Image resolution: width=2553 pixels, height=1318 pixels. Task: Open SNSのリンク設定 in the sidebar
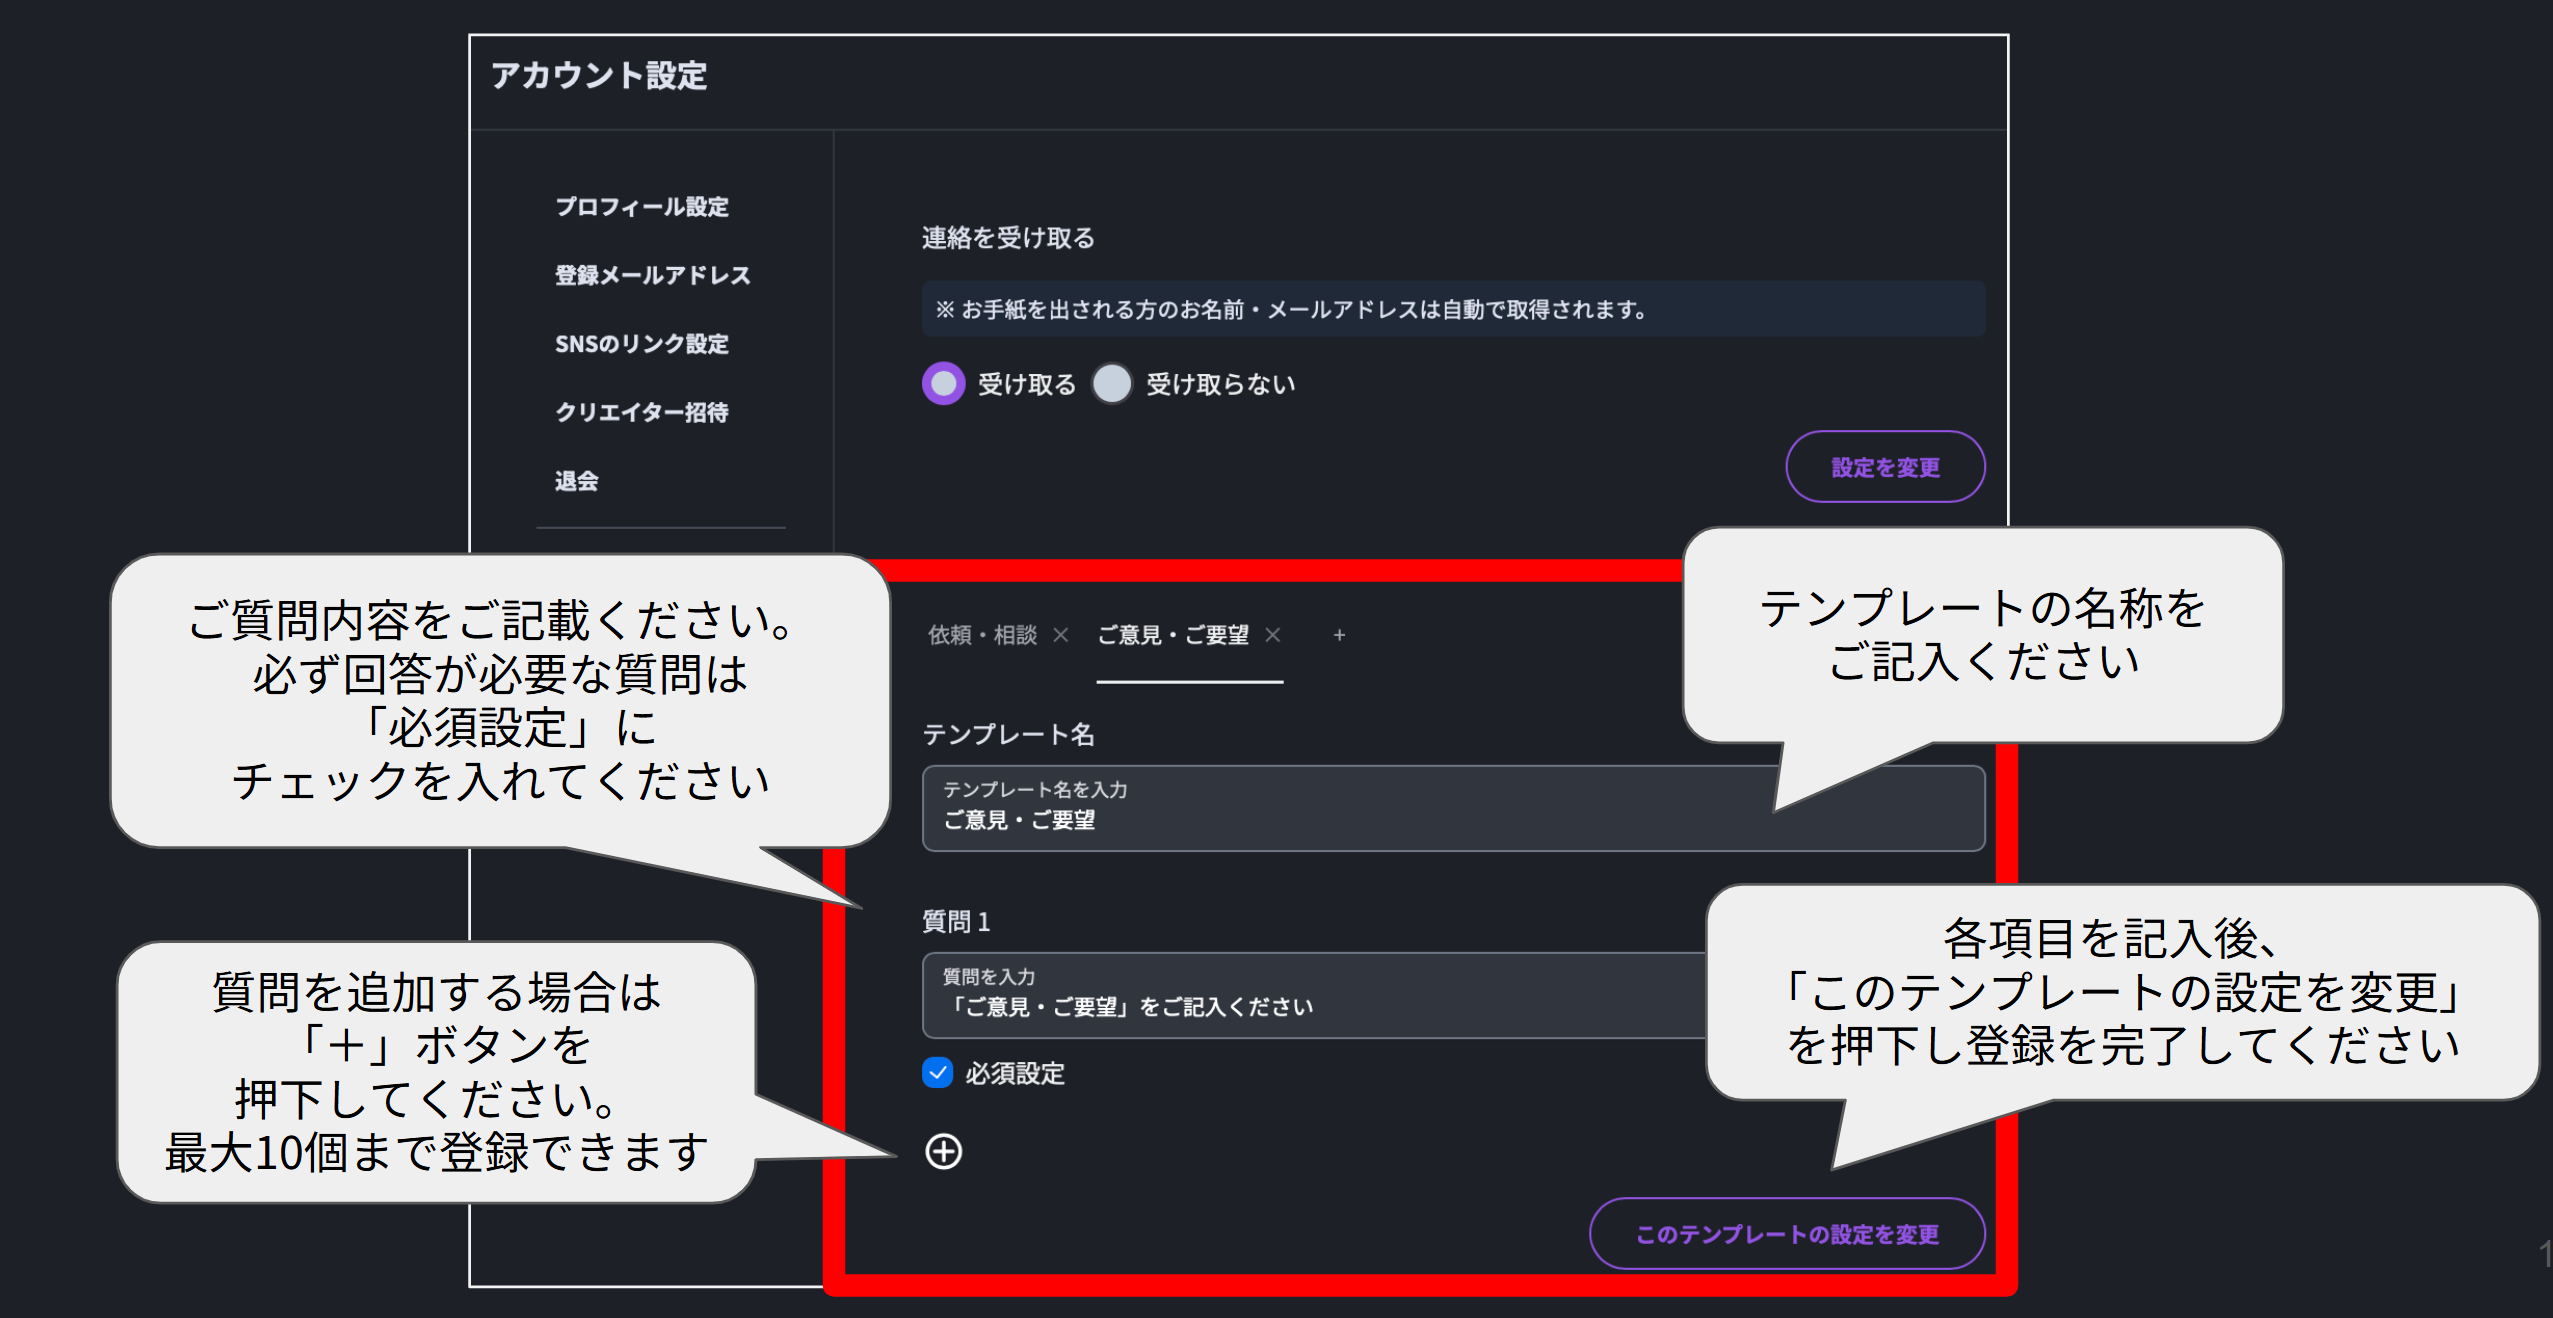(x=642, y=344)
